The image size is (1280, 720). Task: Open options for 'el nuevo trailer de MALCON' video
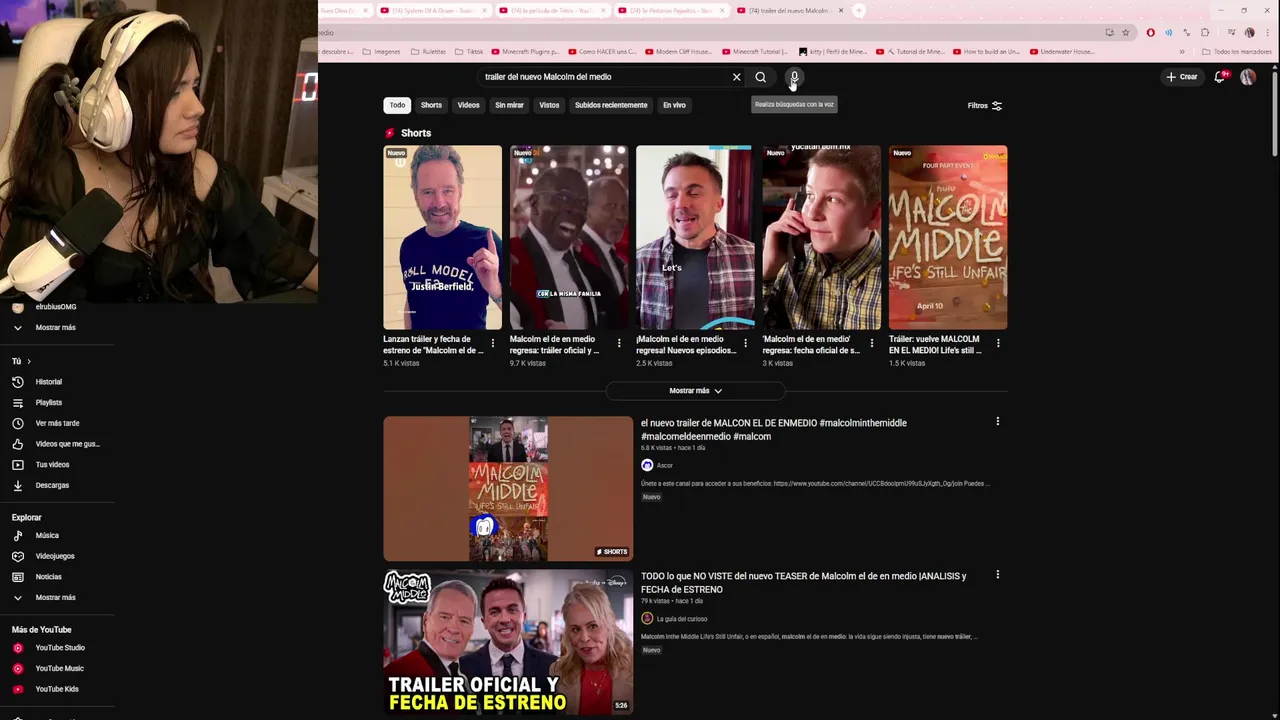997,422
